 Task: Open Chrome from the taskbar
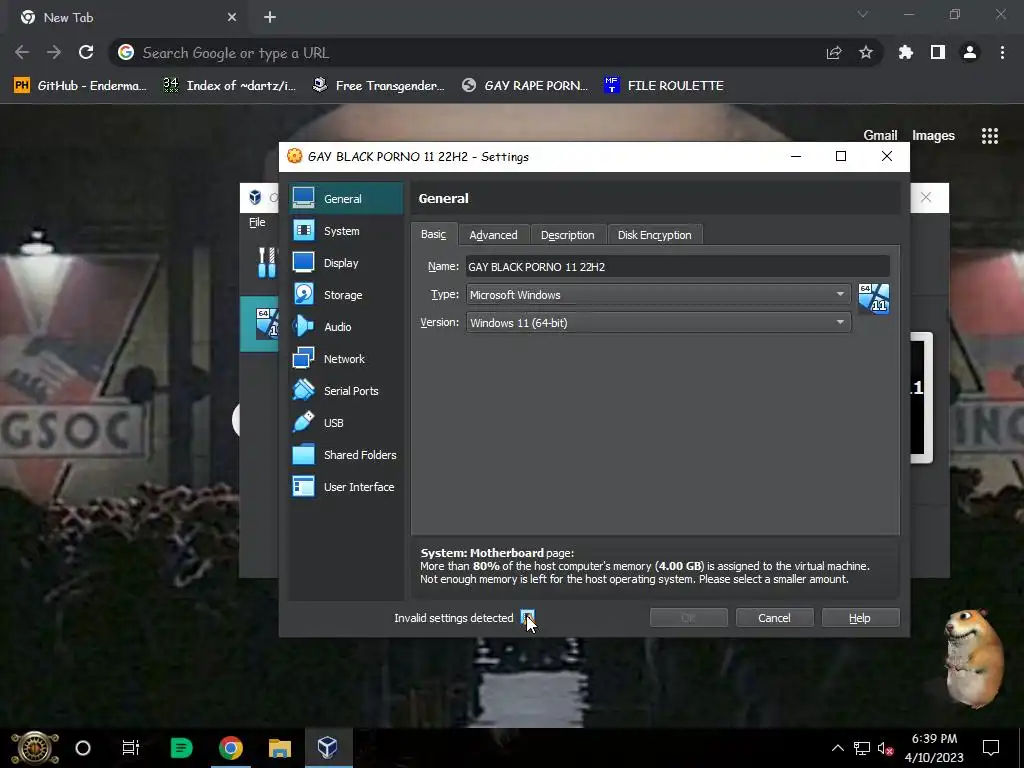pos(231,748)
